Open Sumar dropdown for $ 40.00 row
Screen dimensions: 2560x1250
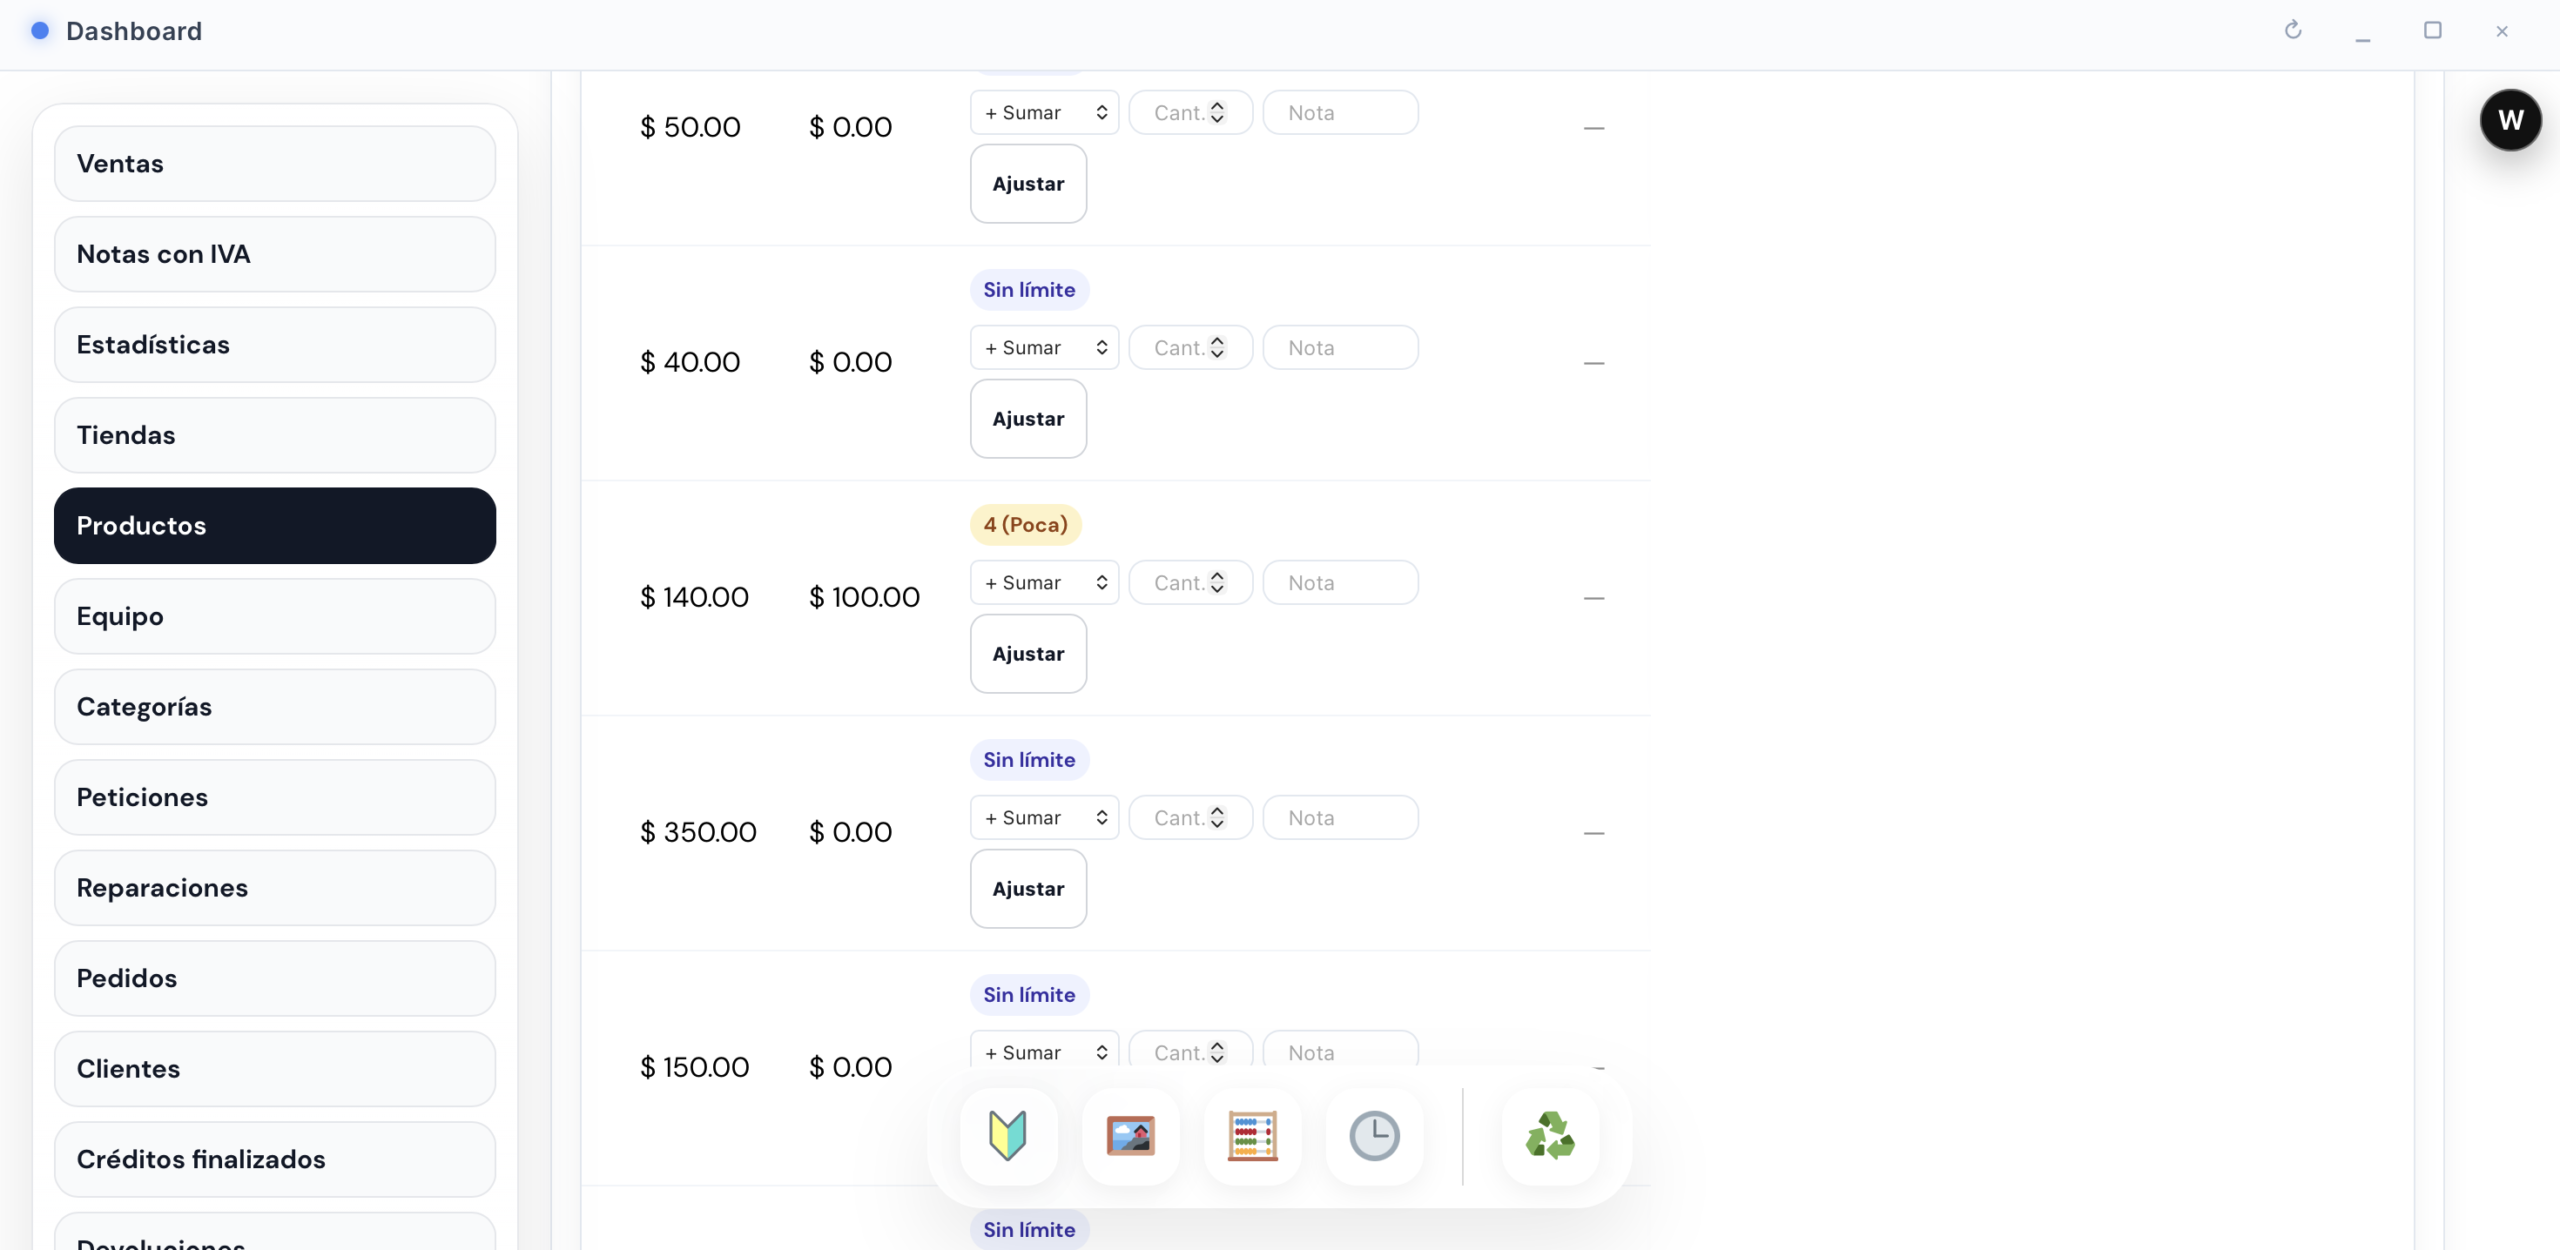[1044, 348]
